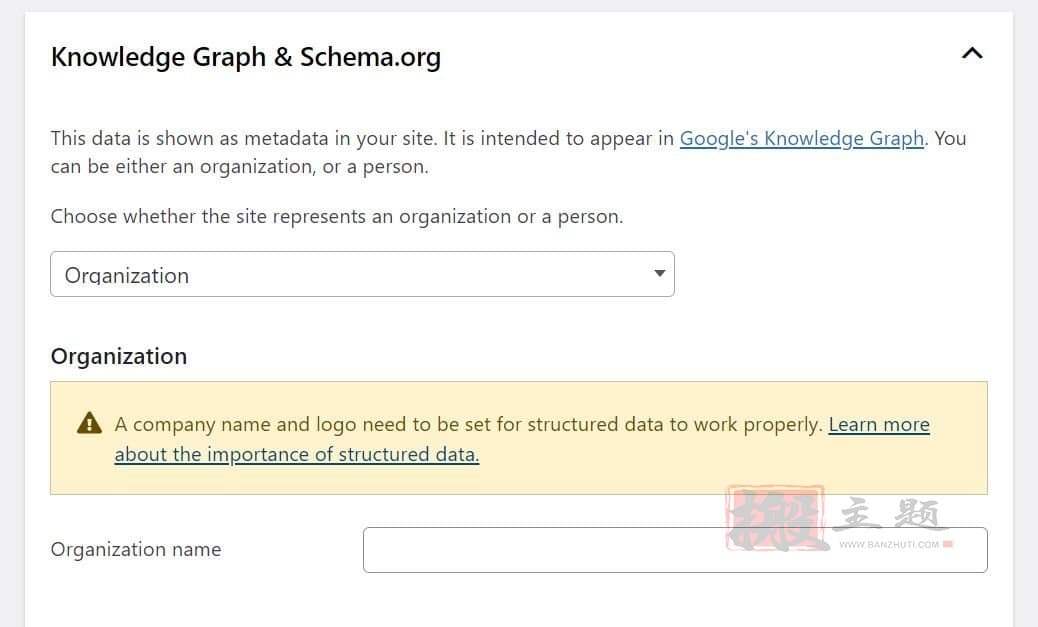
Task: Click "about the importance of structured data" link text
Action: point(297,454)
